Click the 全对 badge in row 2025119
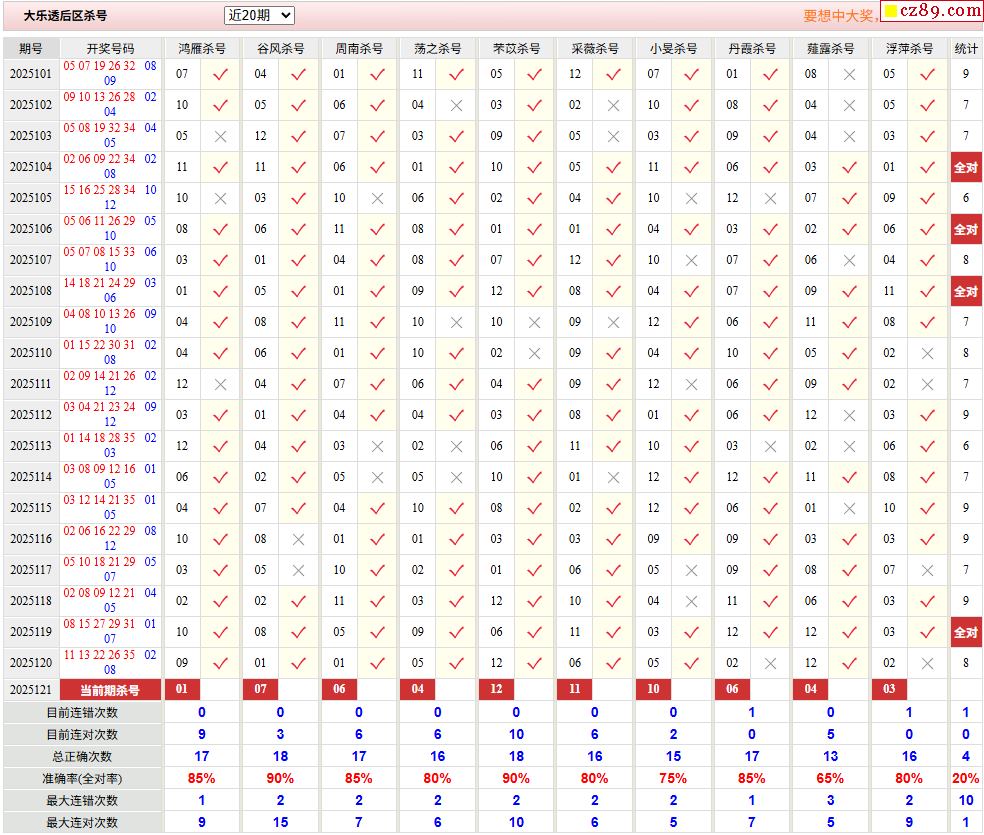 965,632
